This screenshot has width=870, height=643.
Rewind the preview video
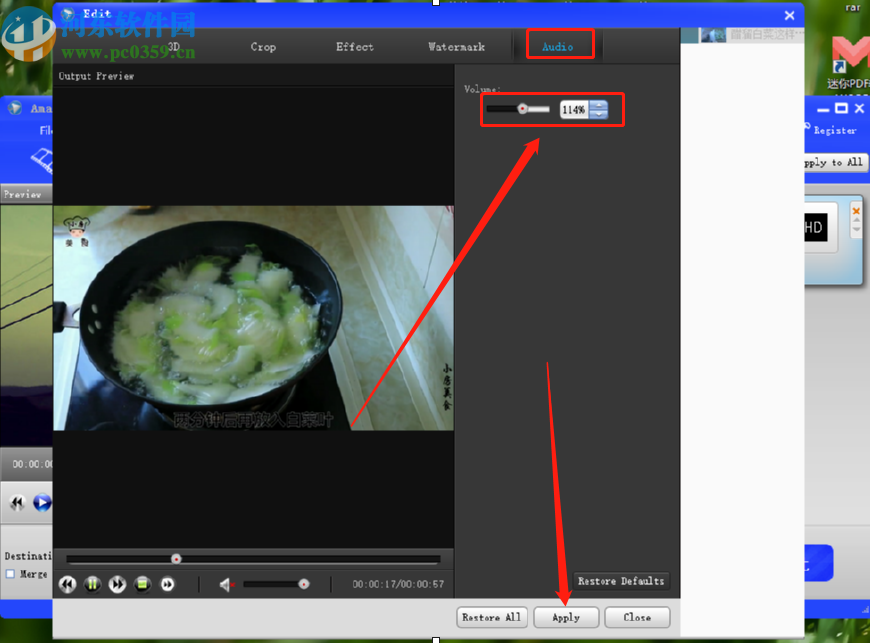67,584
